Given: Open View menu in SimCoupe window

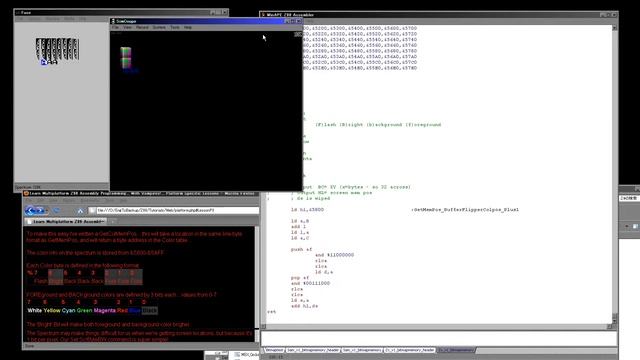Looking at the screenshot, I should 128,27.
